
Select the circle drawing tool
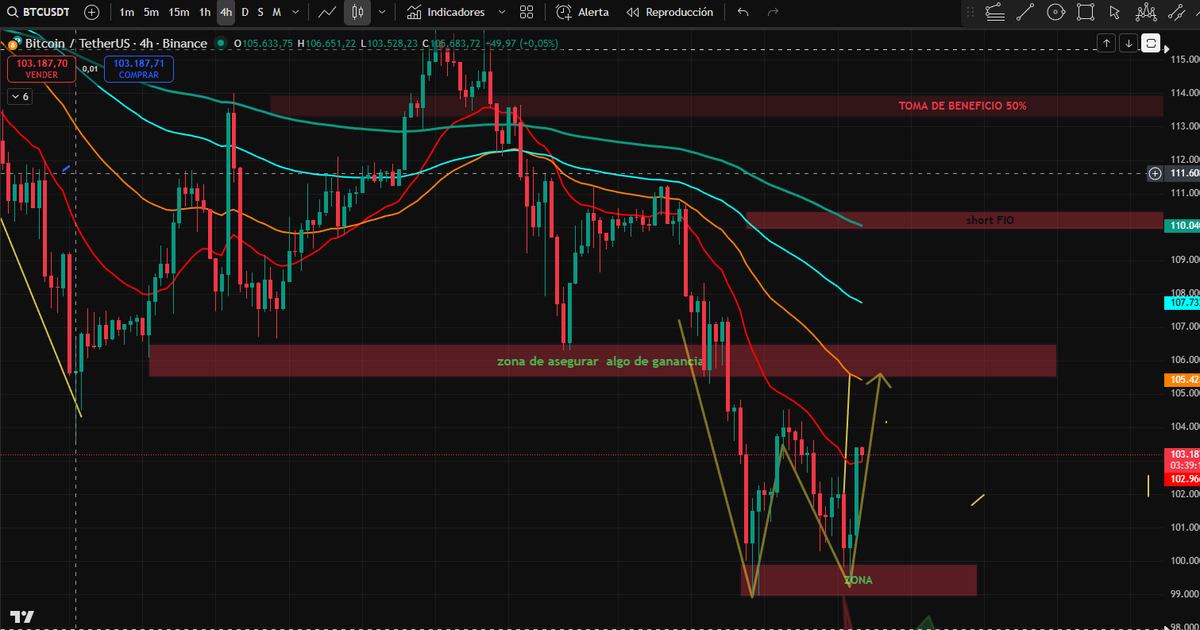(1056, 12)
